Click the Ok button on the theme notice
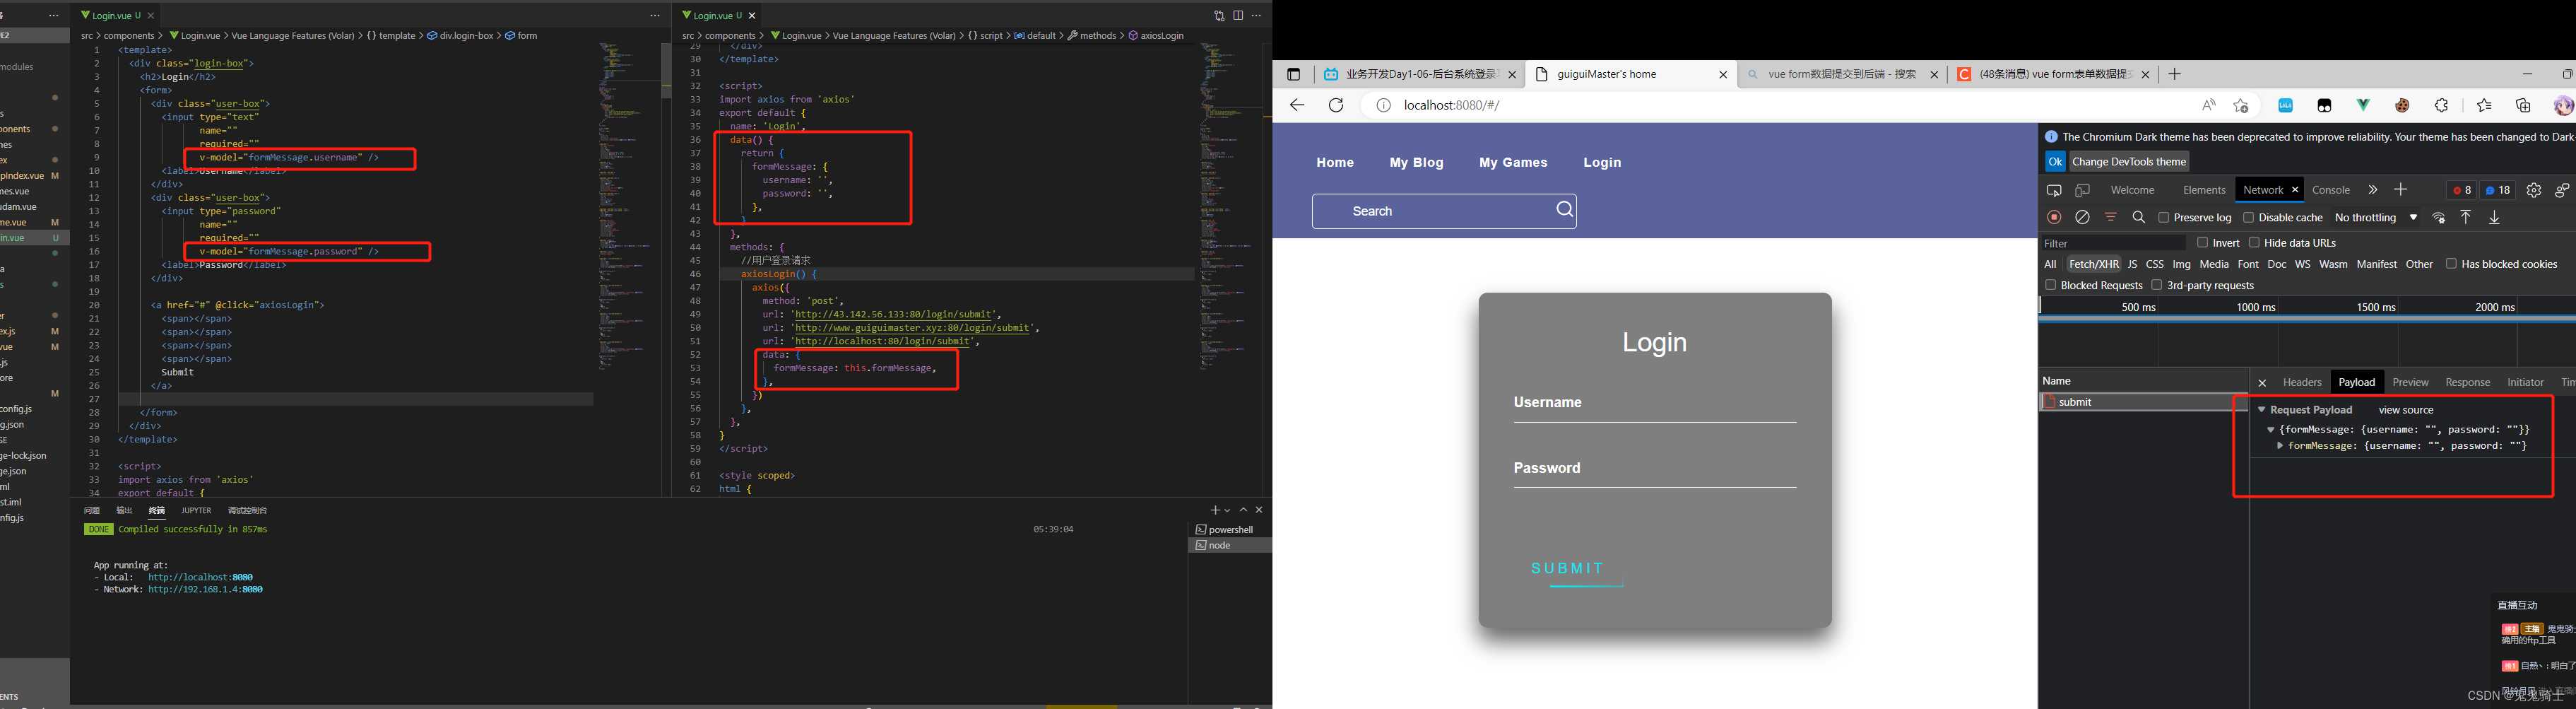 (2055, 162)
